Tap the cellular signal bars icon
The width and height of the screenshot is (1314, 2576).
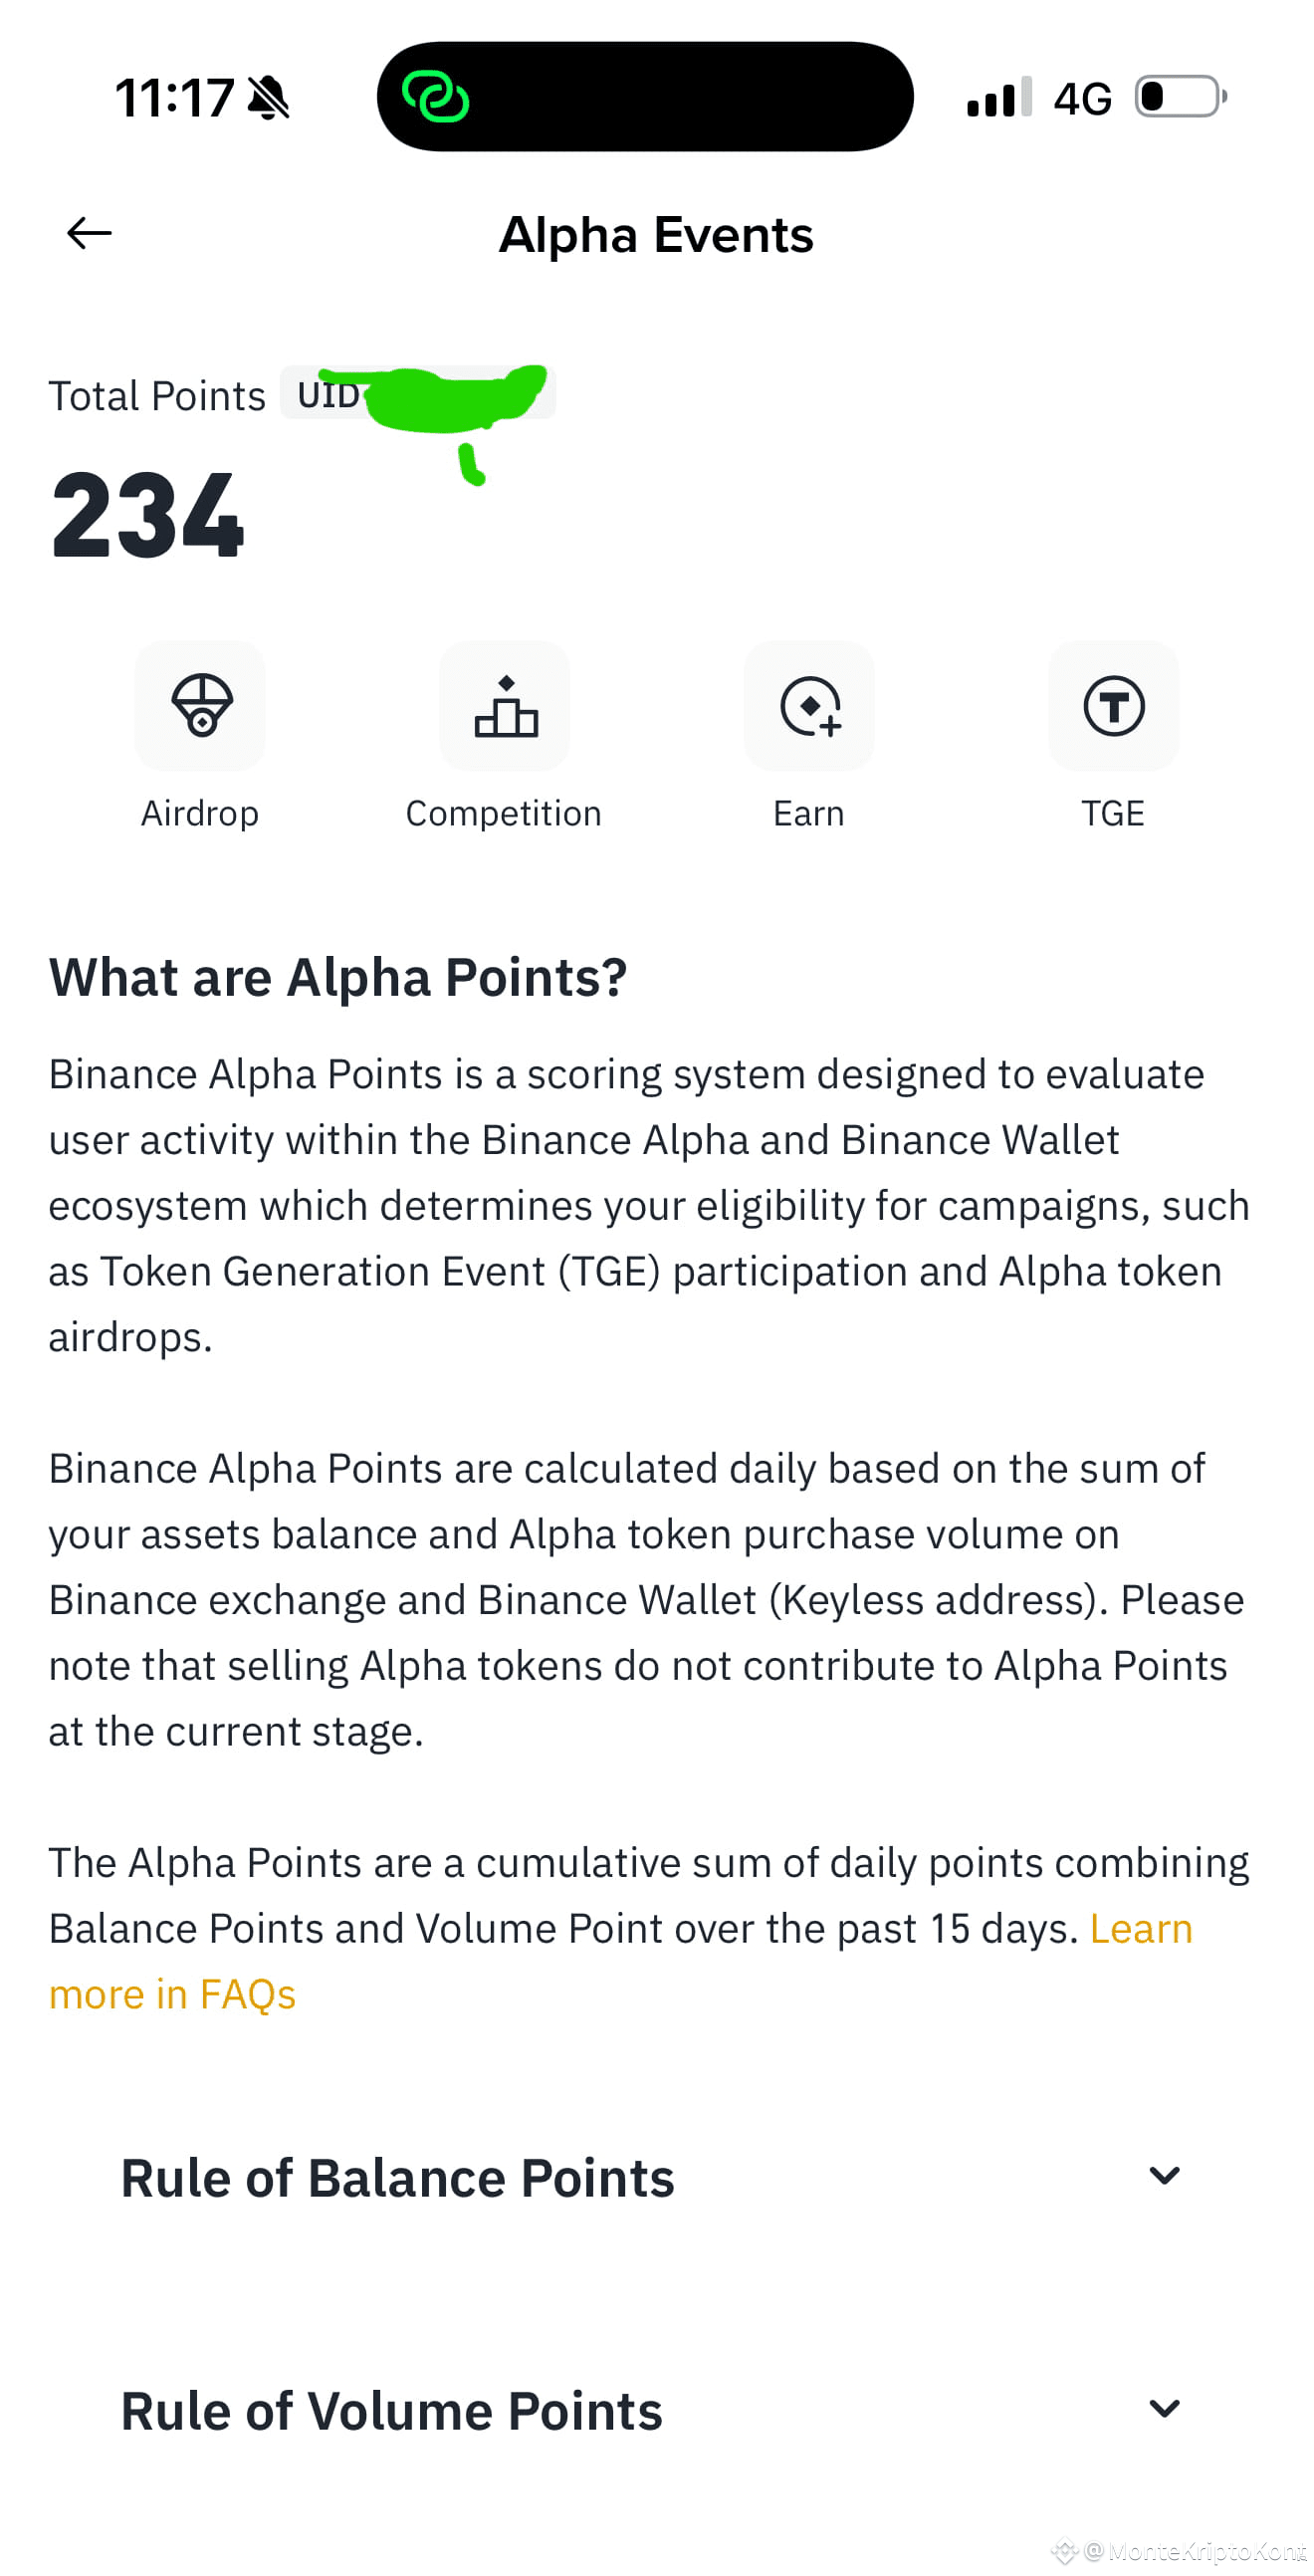1000,98
